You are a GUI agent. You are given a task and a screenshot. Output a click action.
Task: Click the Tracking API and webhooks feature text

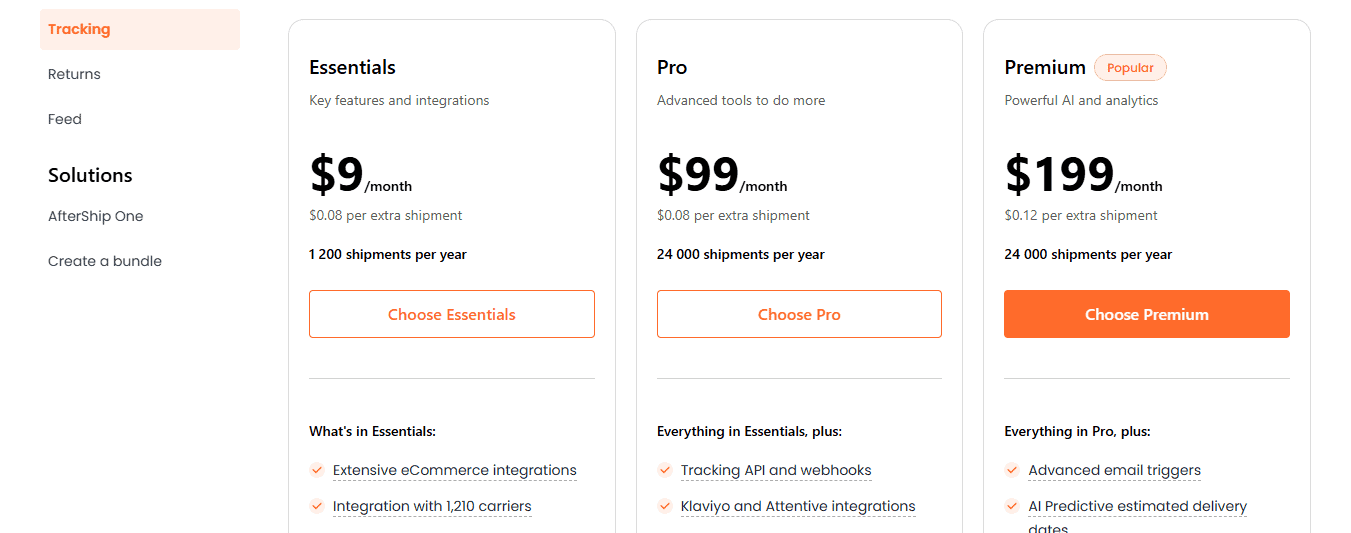[776, 470]
